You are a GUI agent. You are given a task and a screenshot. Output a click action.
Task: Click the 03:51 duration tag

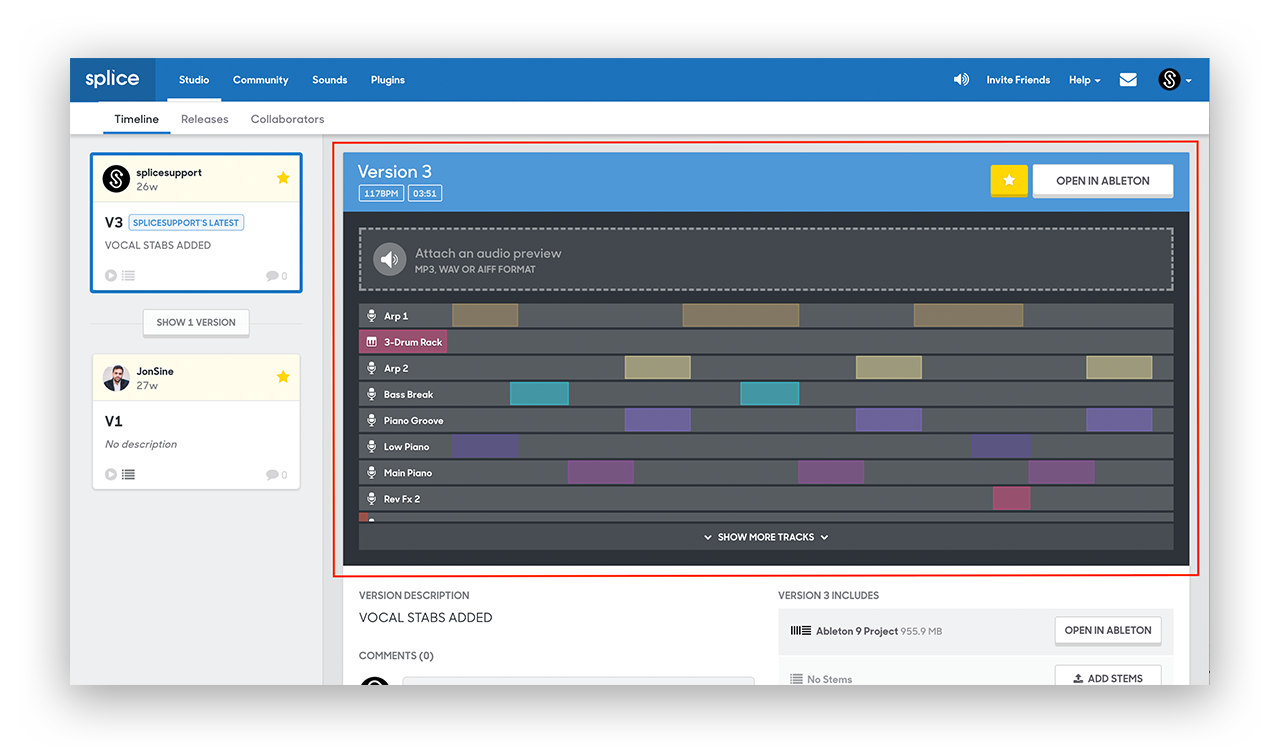tap(425, 193)
